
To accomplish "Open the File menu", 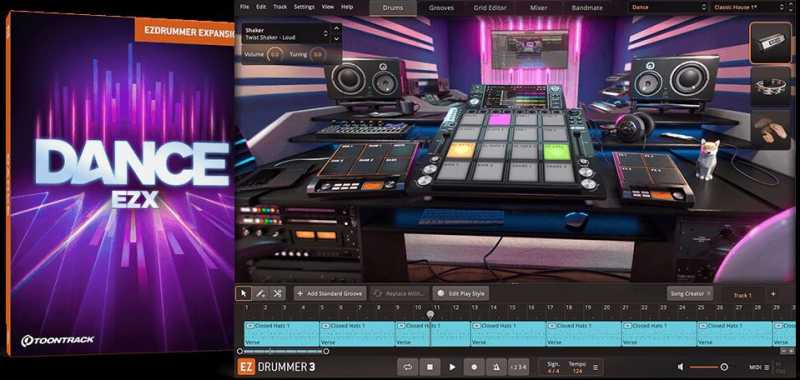I will pos(244,7).
